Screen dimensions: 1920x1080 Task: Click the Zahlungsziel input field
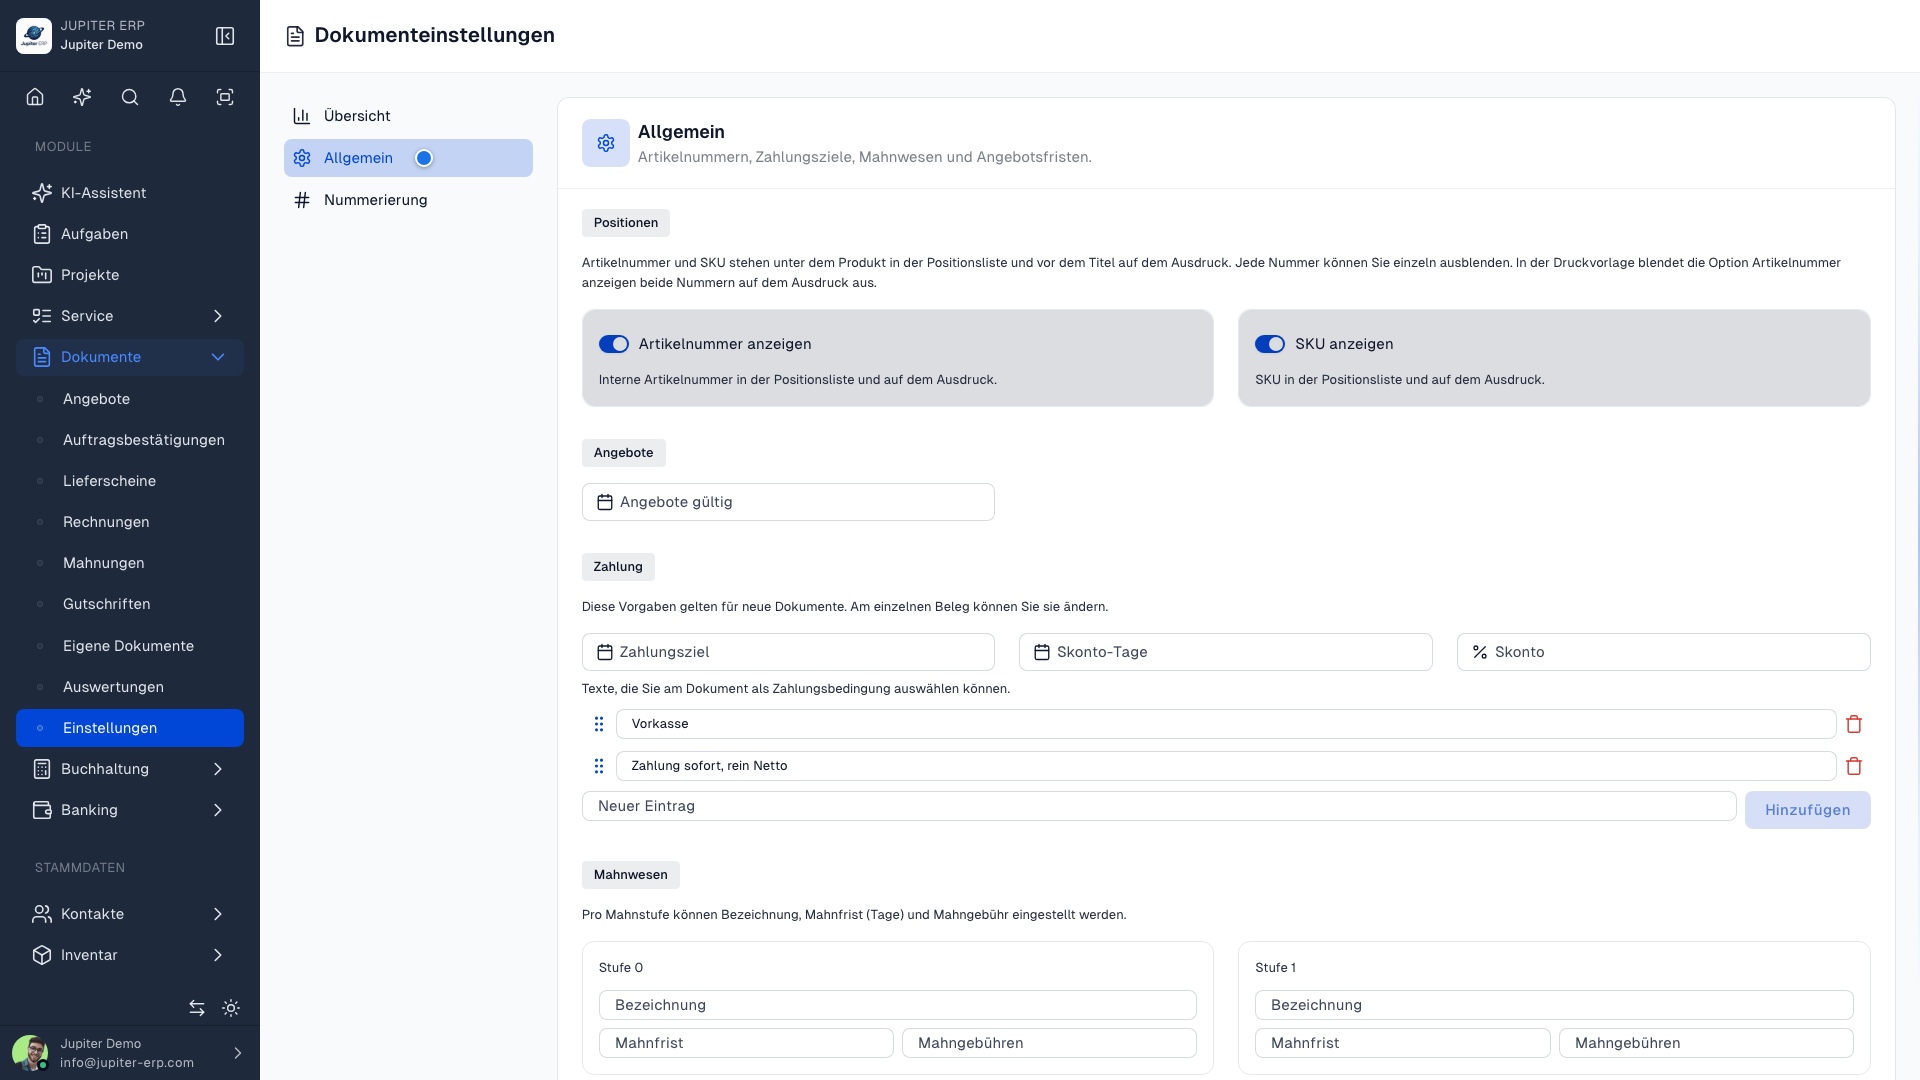click(788, 652)
